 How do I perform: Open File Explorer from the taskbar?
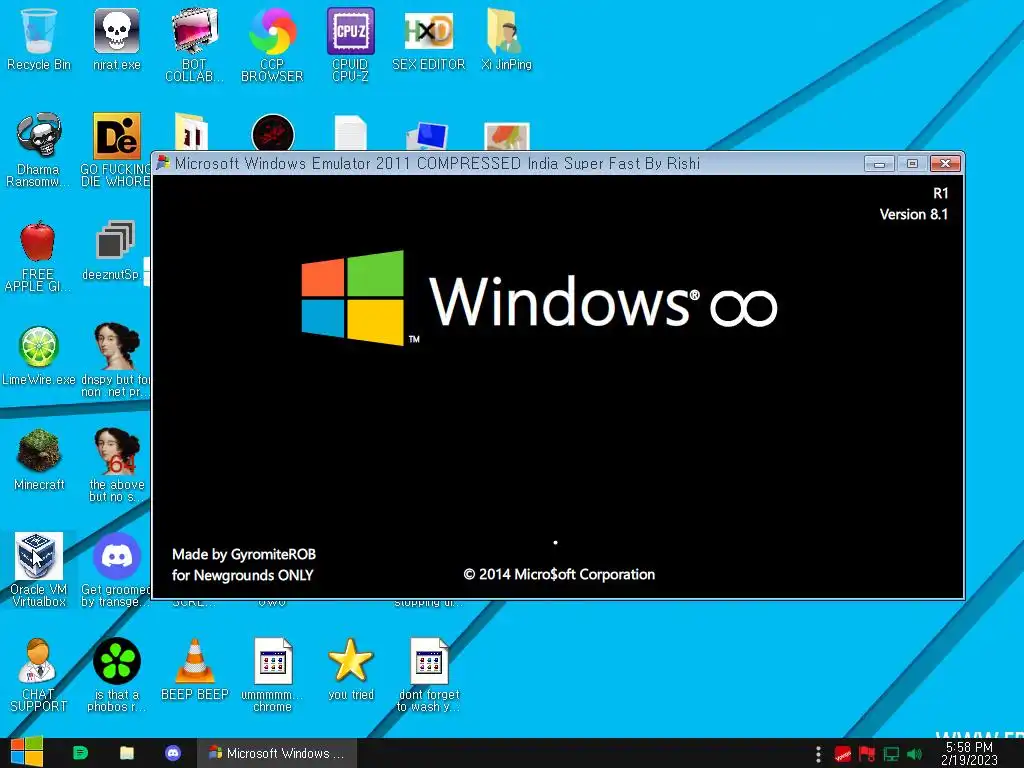tap(127, 753)
